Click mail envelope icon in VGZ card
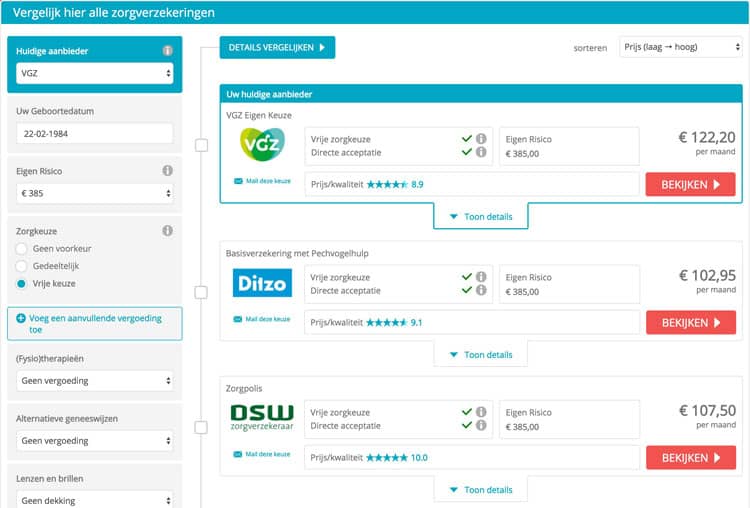The image size is (750, 508). (238, 181)
